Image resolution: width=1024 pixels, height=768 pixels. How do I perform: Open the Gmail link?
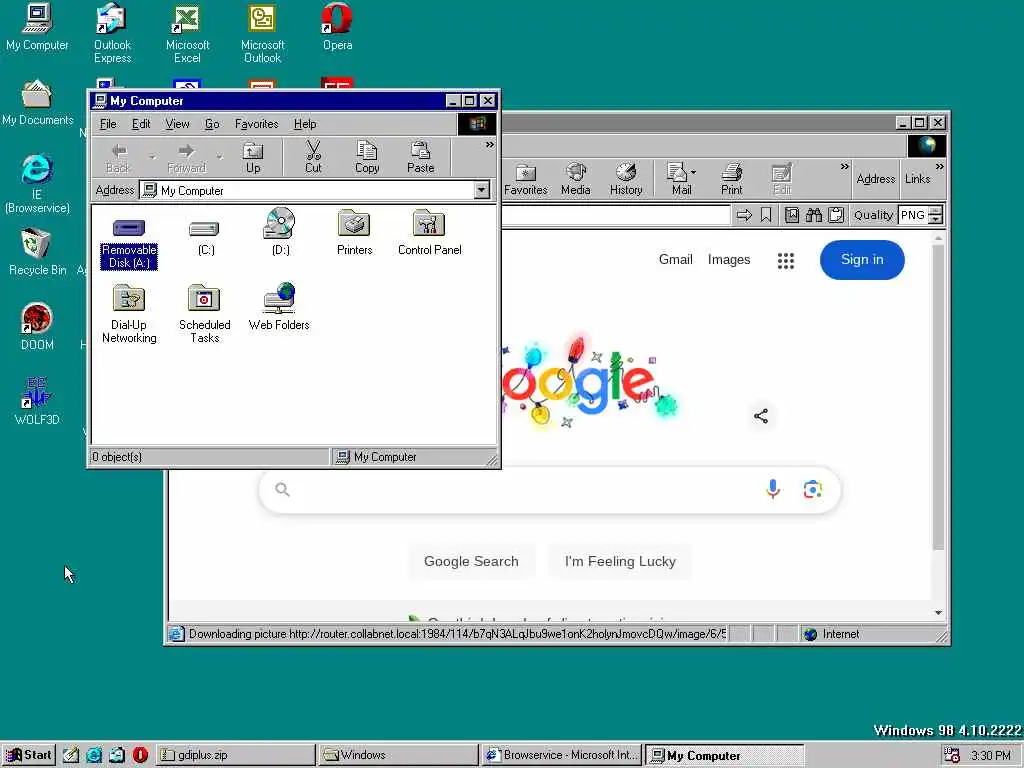click(x=675, y=259)
